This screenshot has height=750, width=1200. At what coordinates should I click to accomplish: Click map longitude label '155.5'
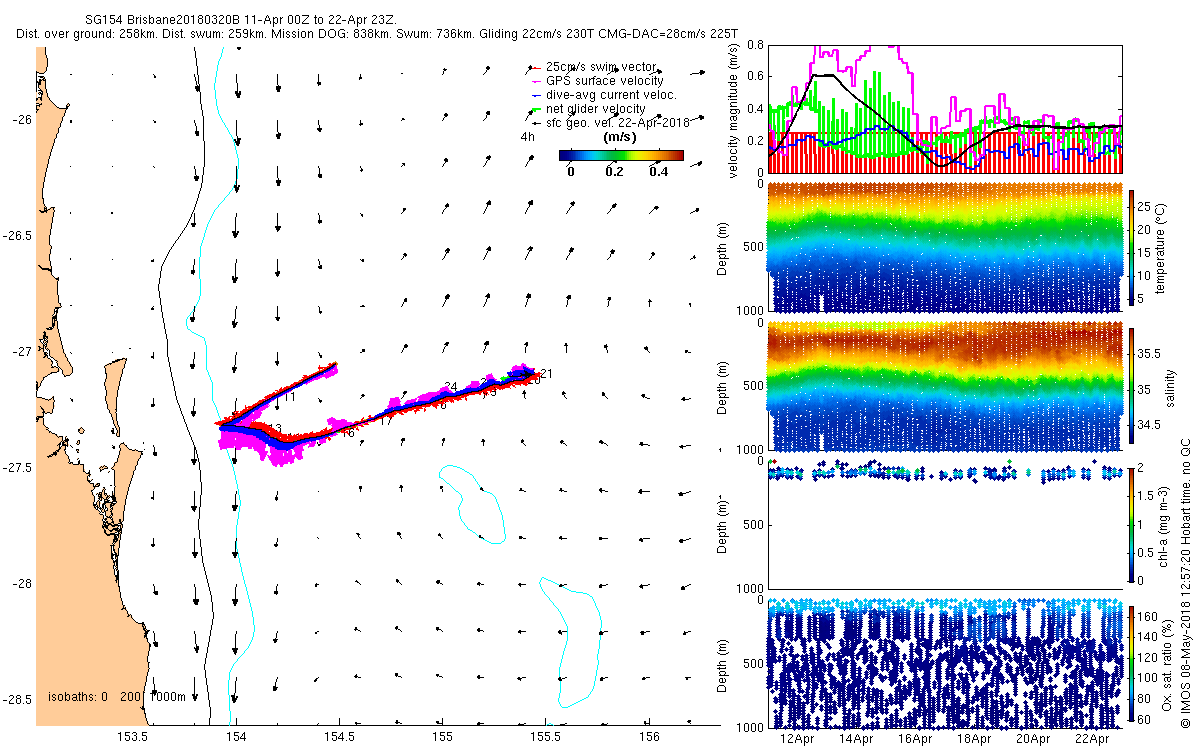coord(546,737)
